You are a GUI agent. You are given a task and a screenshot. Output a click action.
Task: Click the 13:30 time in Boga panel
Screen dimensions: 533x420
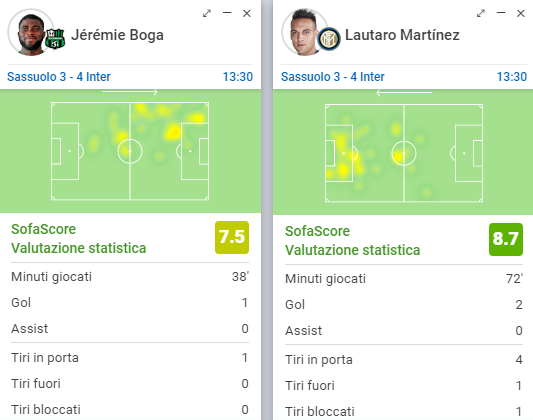point(238,77)
